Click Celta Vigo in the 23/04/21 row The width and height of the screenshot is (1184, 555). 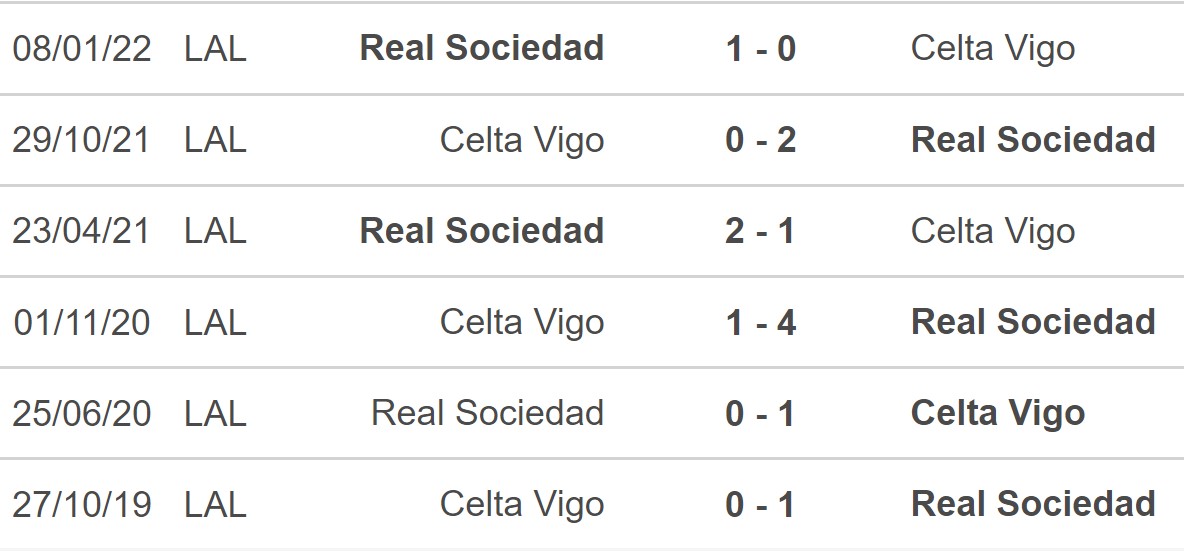click(993, 231)
